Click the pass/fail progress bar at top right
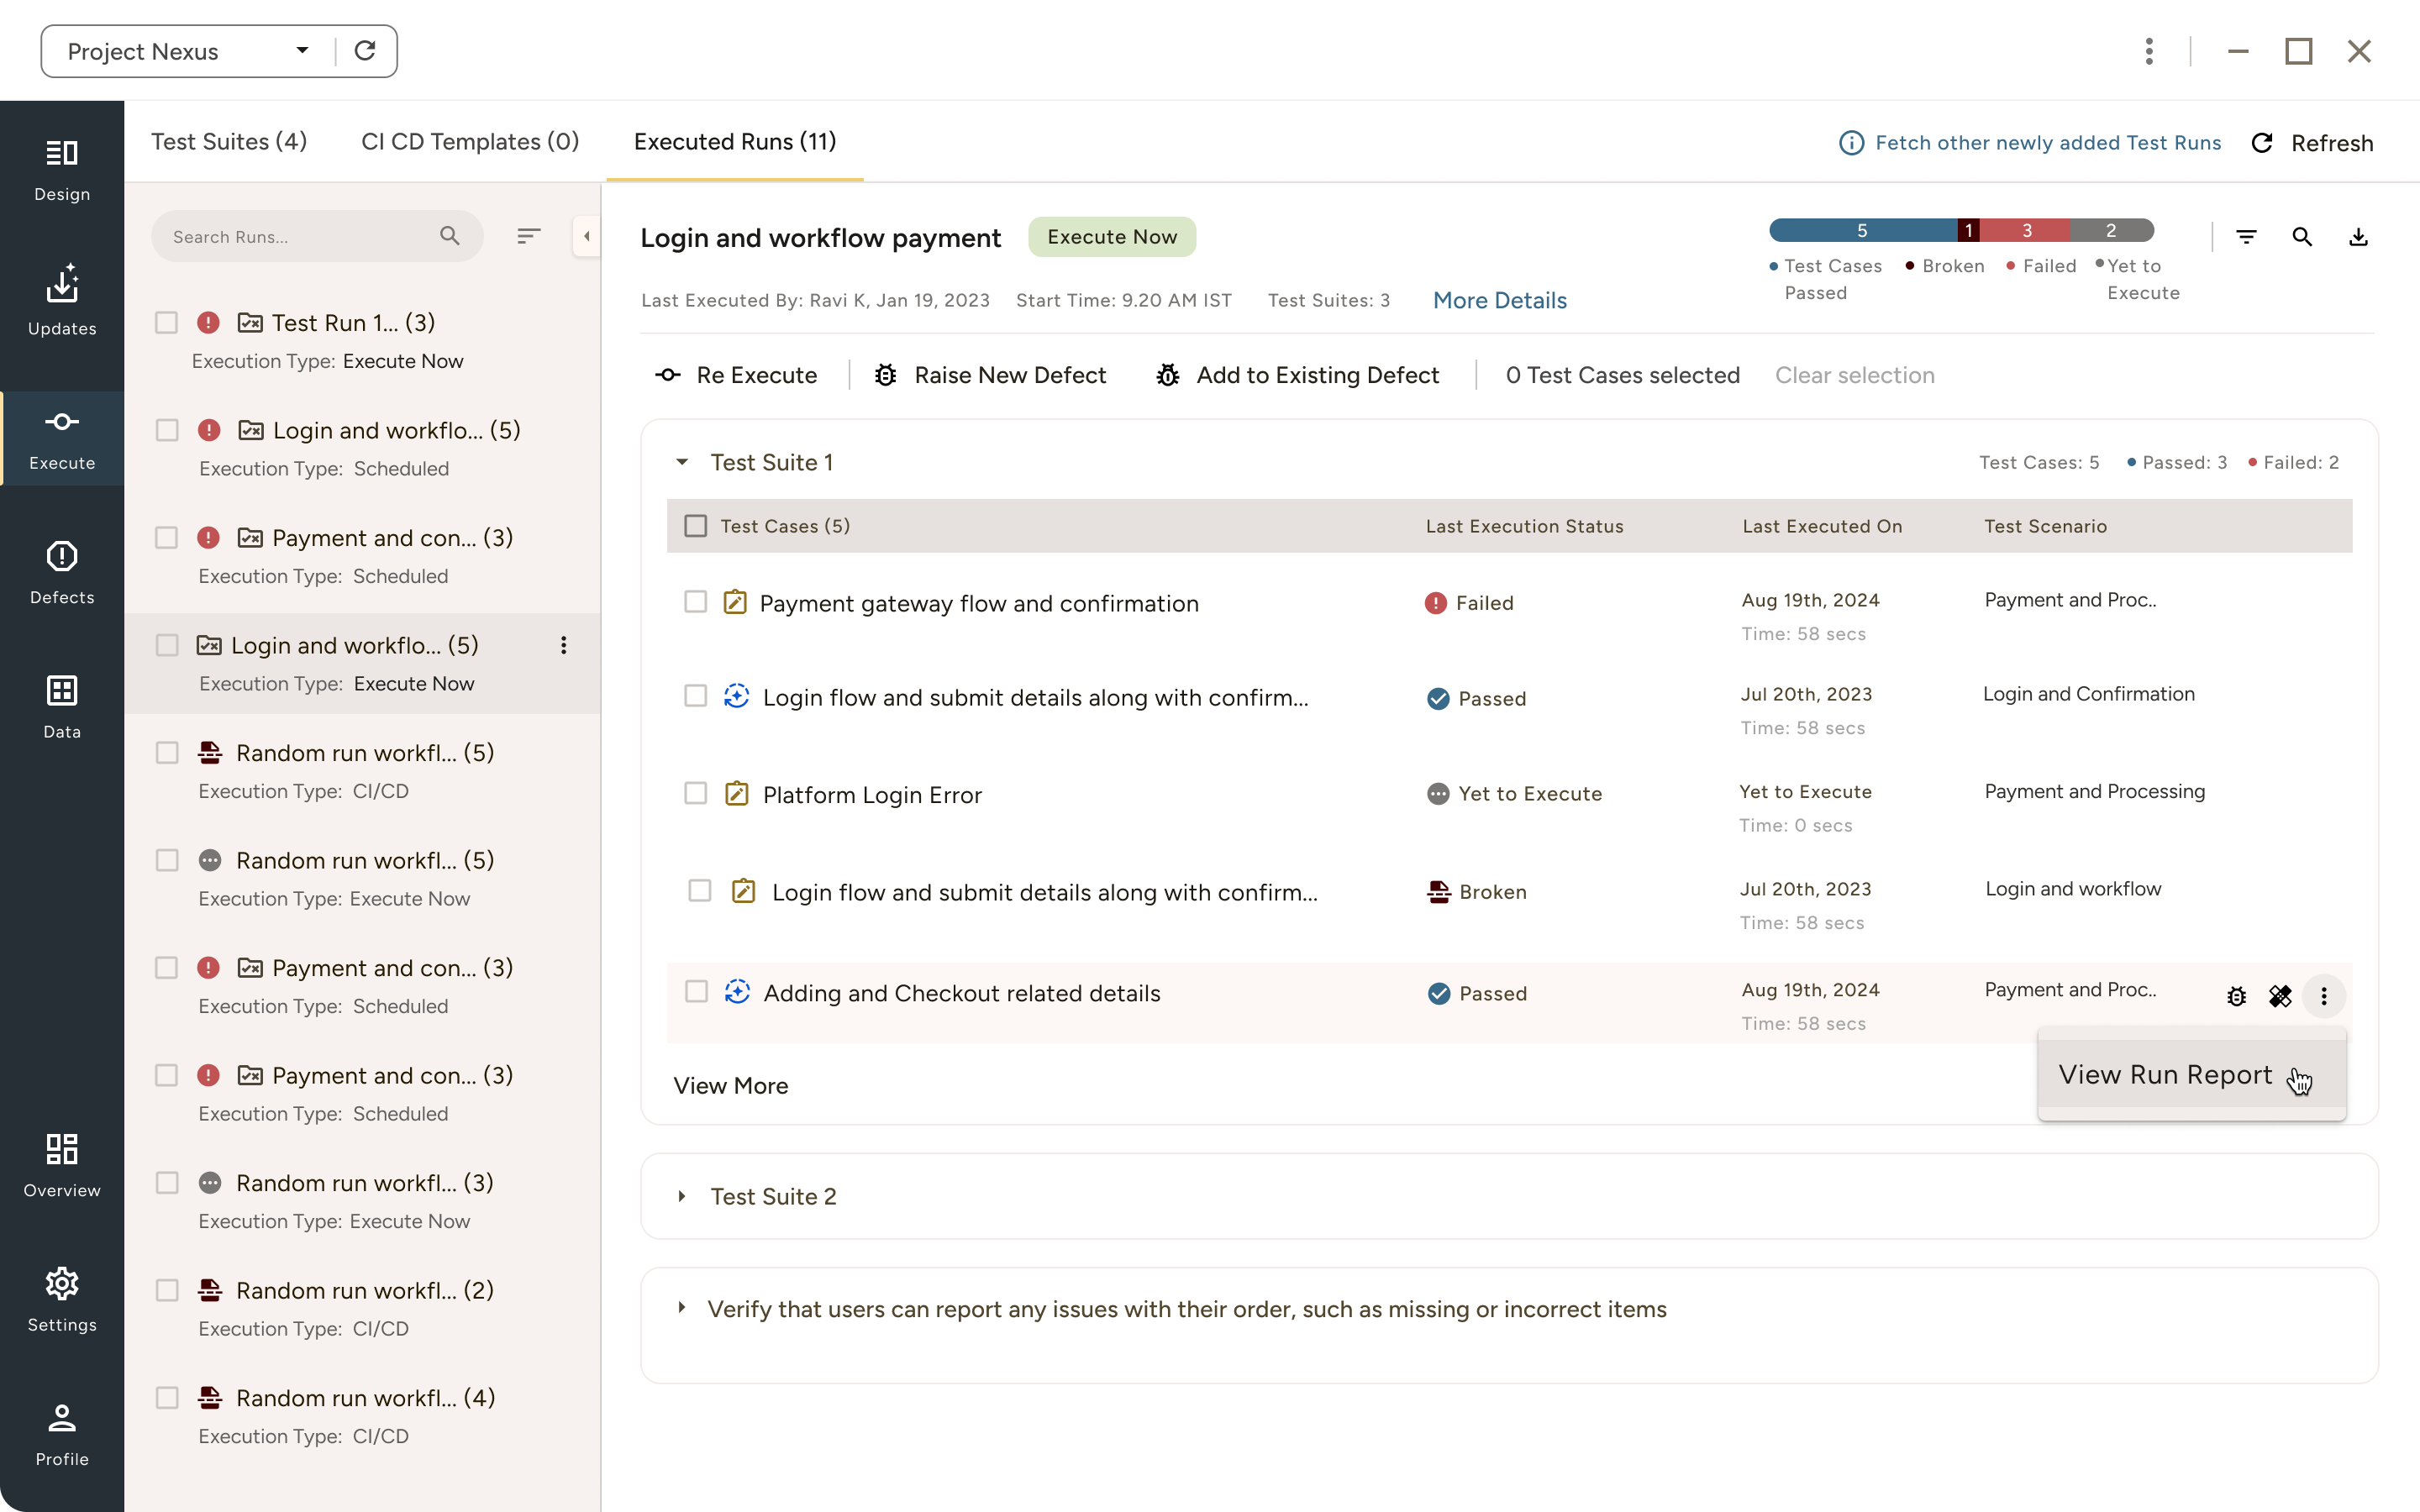Viewport: 2420px width, 1512px height. point(1960,230)
